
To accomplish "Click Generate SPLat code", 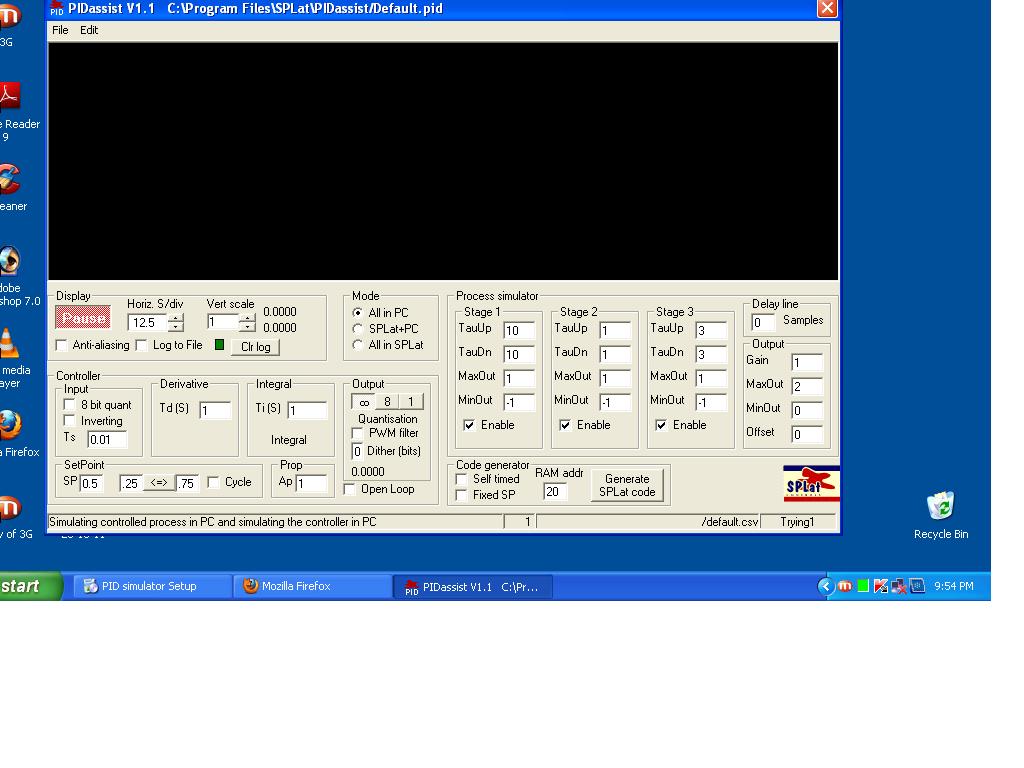I will point(627,485).
